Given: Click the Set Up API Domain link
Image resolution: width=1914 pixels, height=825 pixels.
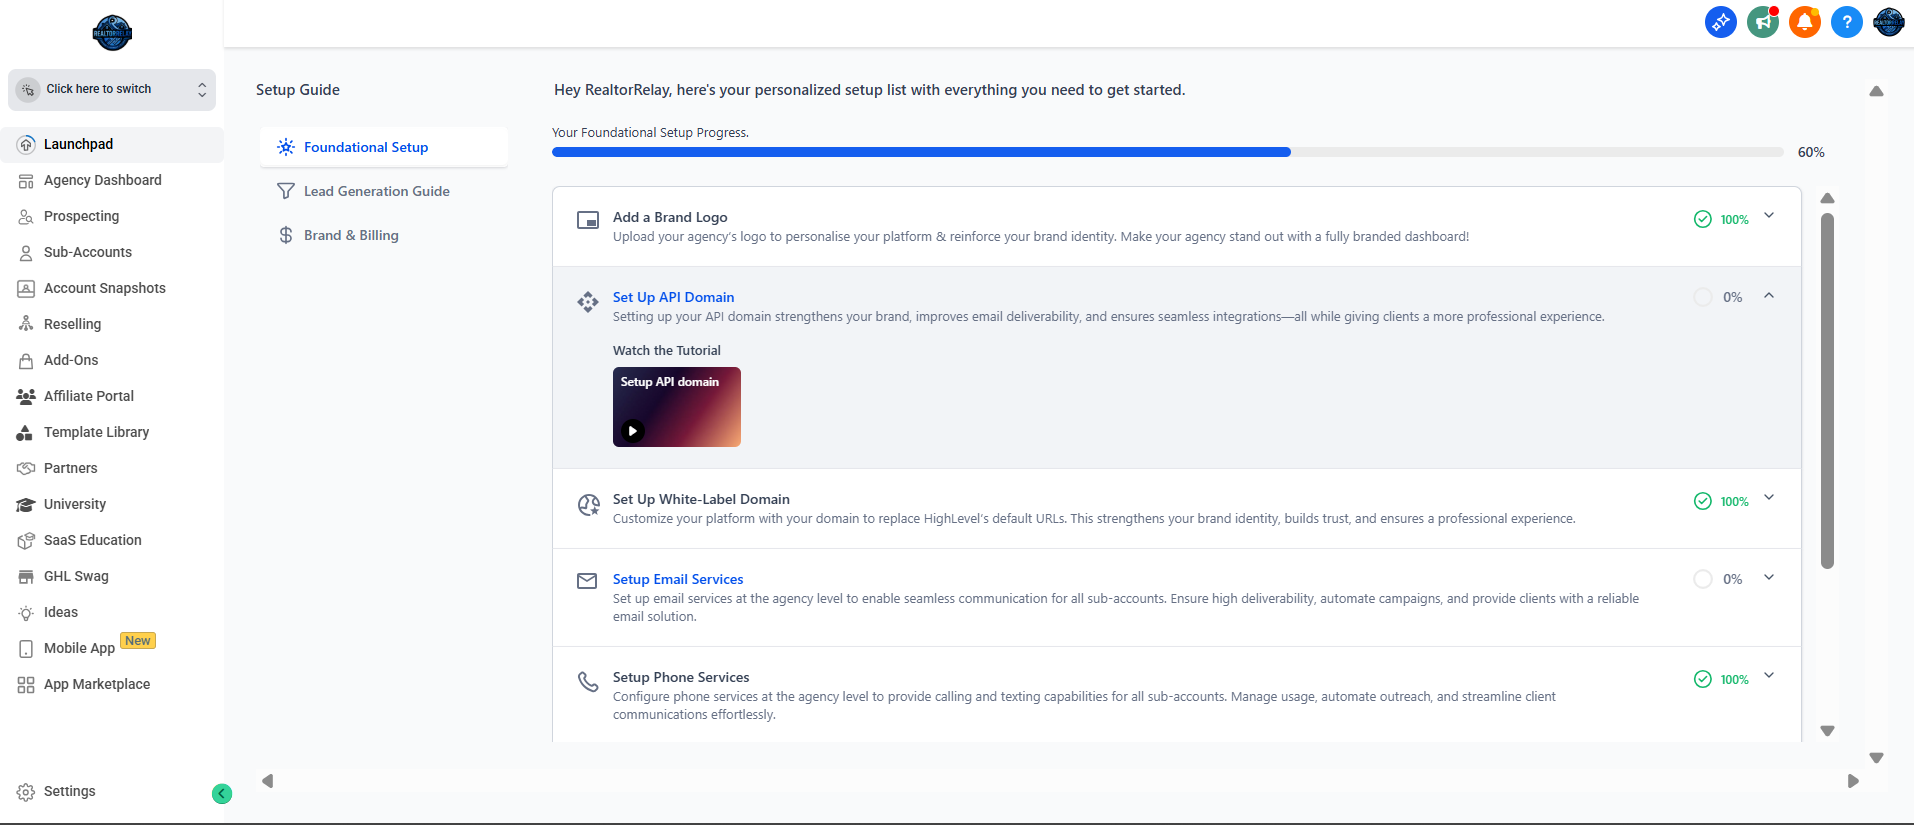Looking at the screenshot, I should [673, 297].
